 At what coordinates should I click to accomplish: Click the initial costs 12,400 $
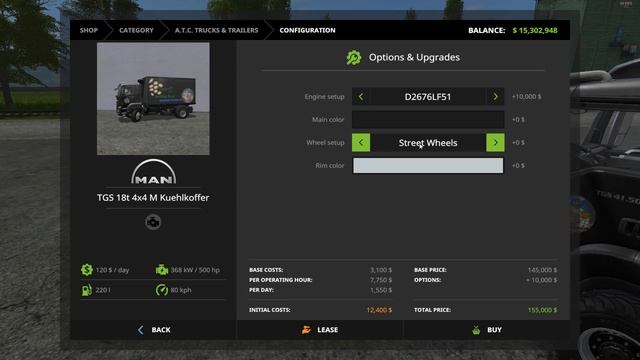379,310
